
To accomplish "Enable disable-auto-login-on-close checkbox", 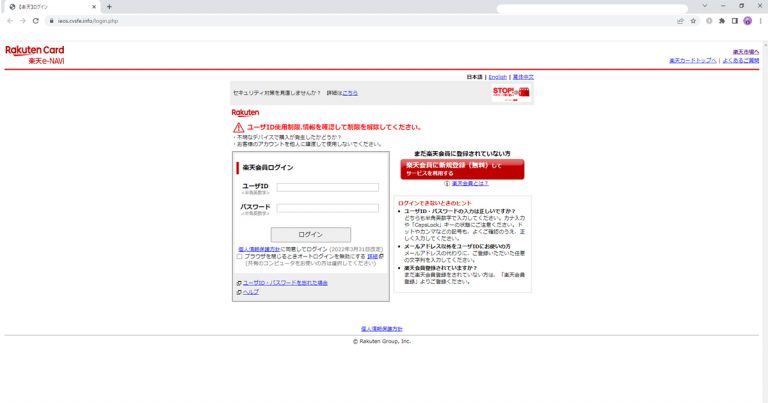I will [240, 257].
